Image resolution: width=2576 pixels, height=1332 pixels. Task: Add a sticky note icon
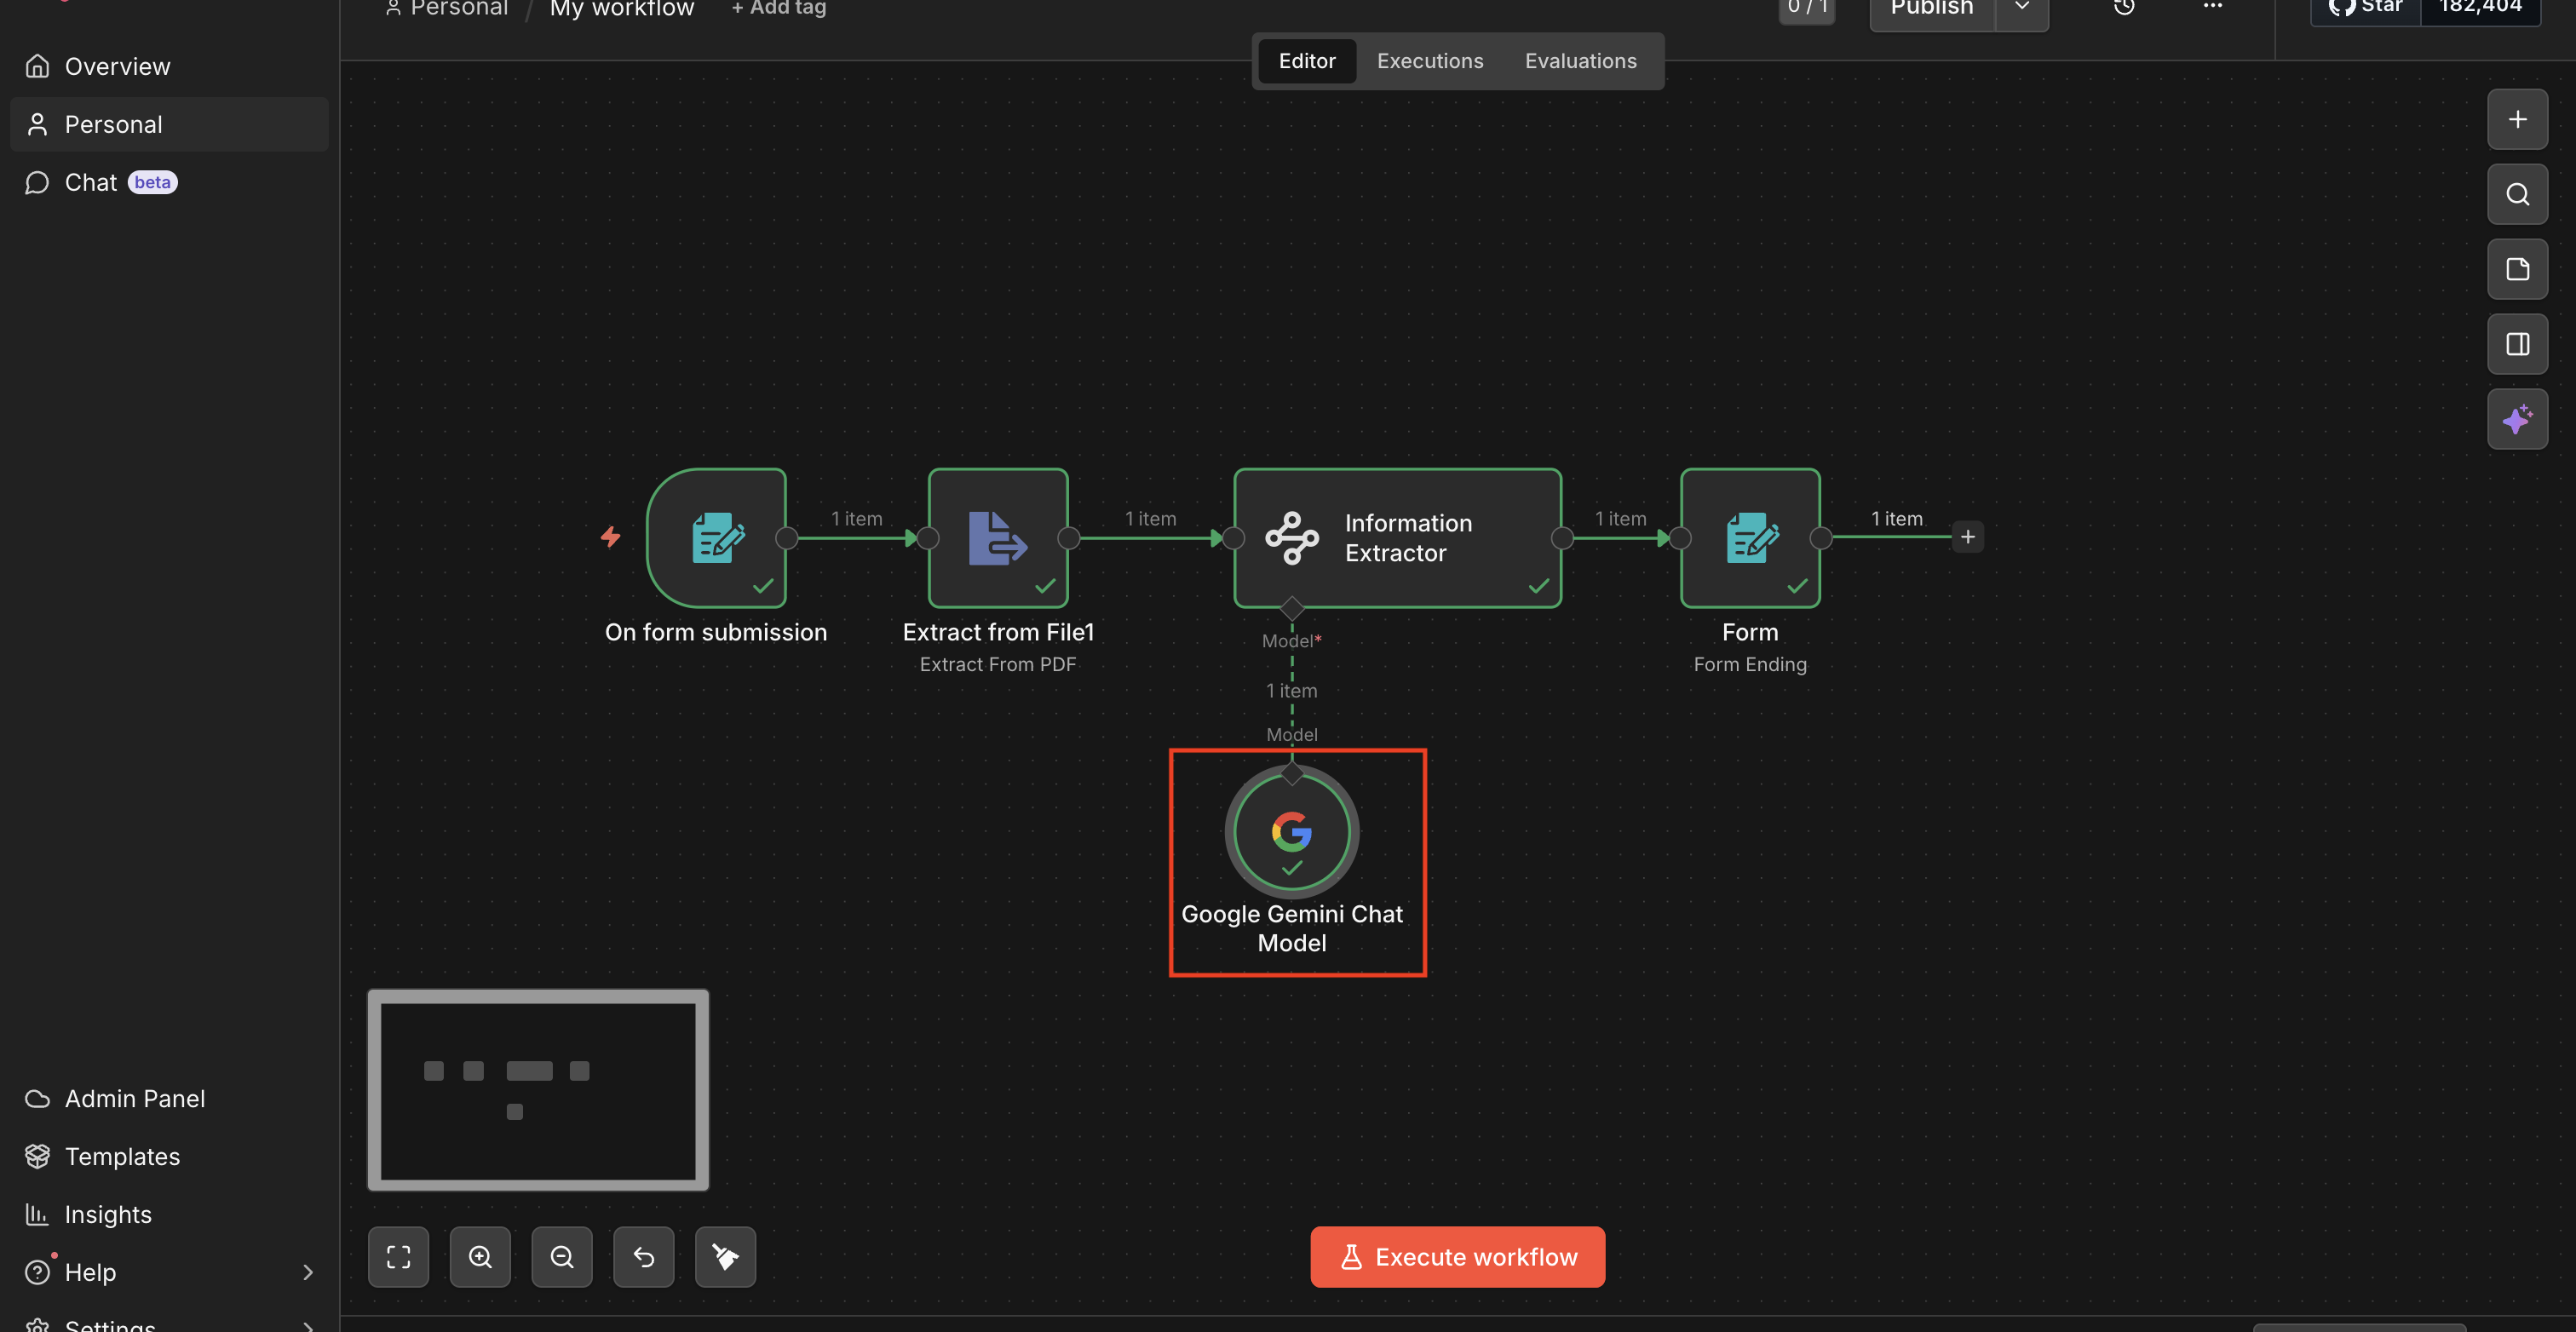2517,269
